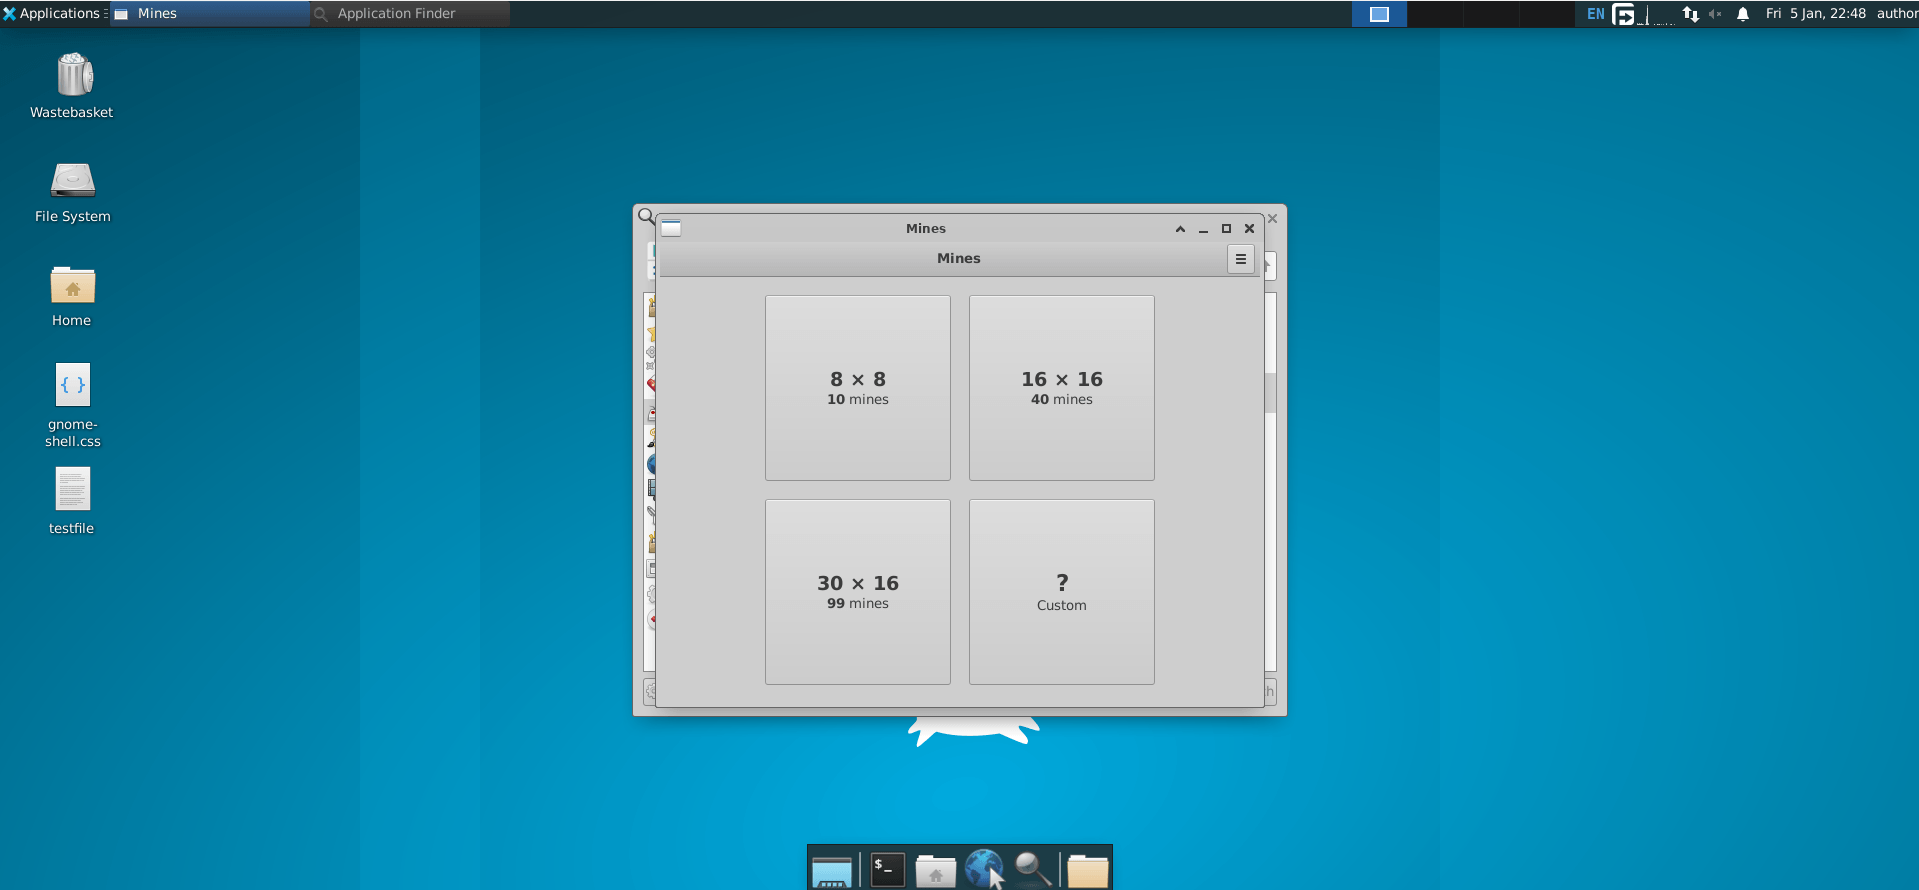Close the Application Finder window behind Mines
The height and width of the screenshot is (890, 1919).
pyautogui.click(x=1273, y=218)
